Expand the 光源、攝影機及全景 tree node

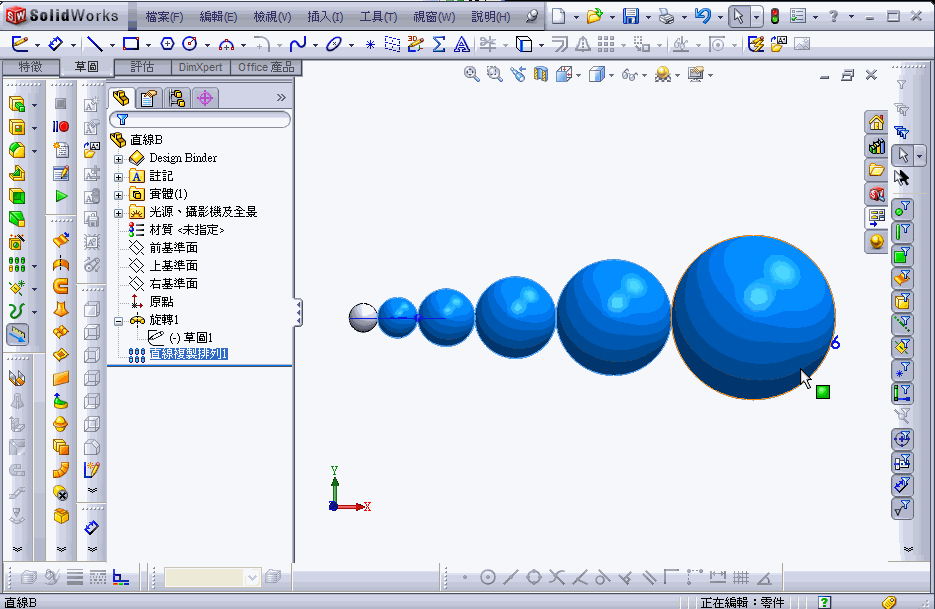(x=118, y=213)
